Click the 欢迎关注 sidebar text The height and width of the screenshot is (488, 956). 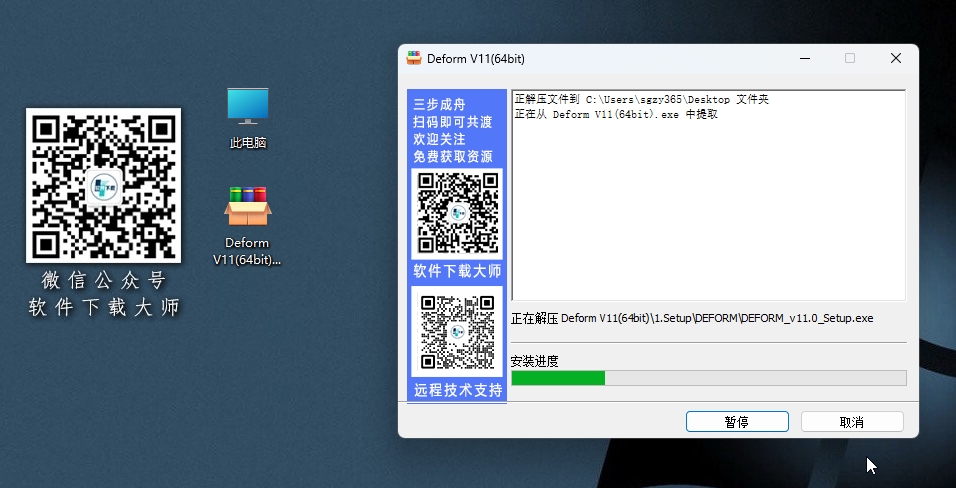tap(440, 139)
